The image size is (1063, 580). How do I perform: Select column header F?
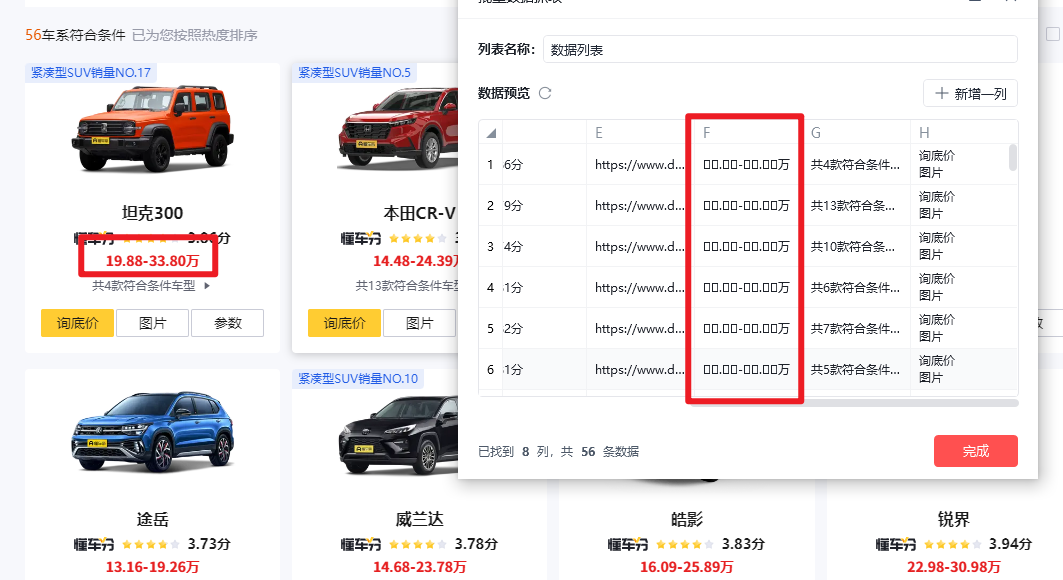706,133
